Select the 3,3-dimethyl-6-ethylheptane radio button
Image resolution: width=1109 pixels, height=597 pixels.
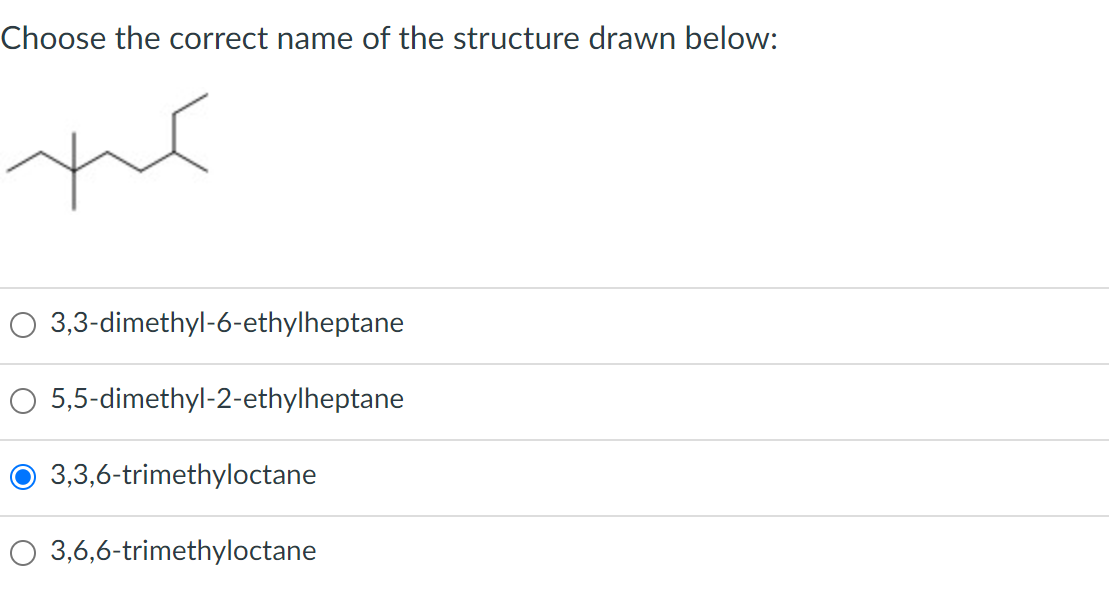(23, 325)
